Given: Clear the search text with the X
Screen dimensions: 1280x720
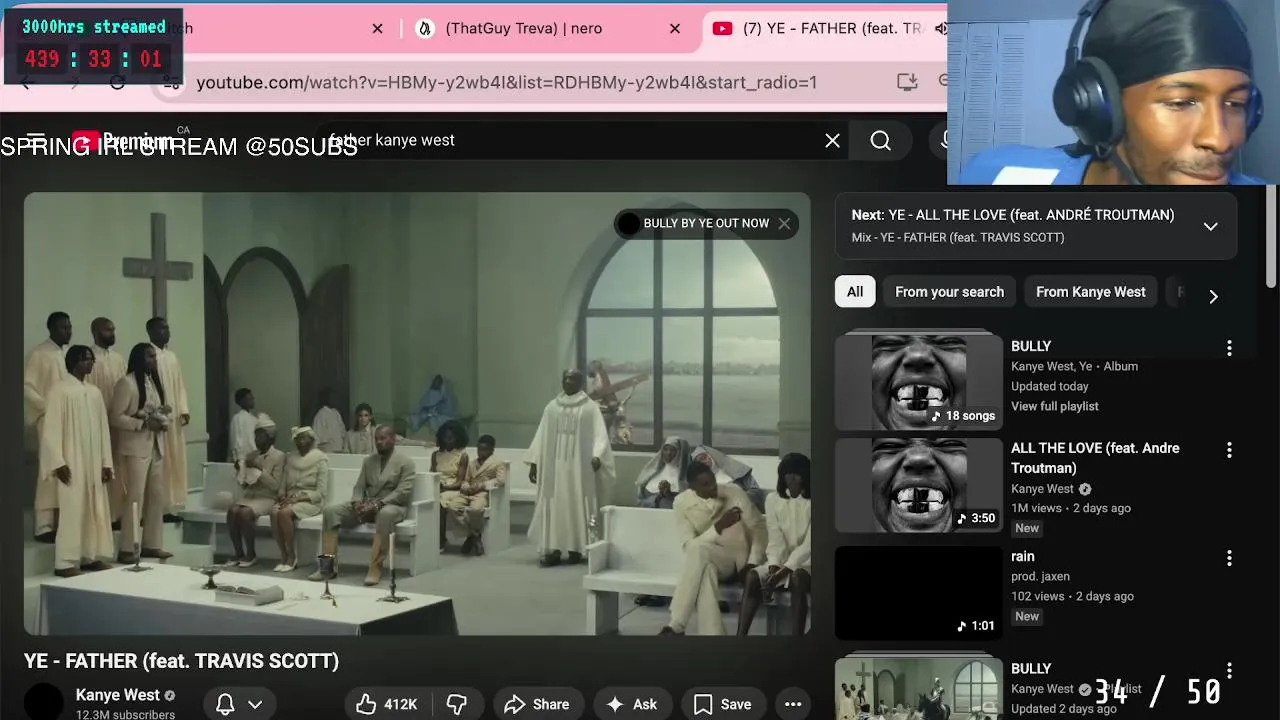Looking at the screenshot, I should pos(832,141).
